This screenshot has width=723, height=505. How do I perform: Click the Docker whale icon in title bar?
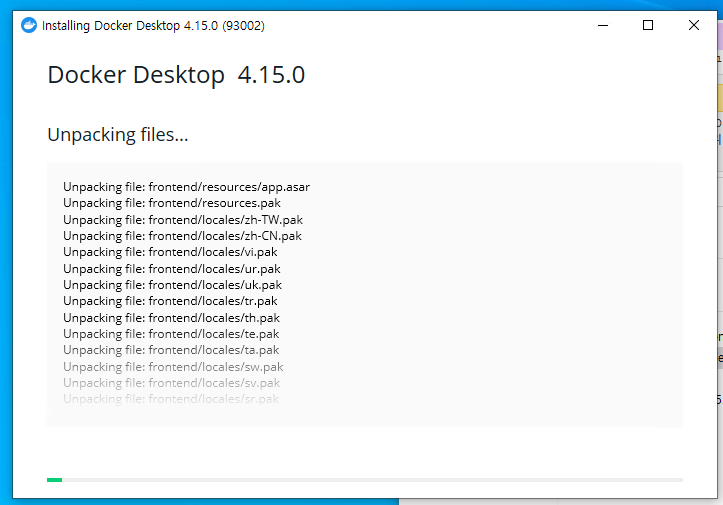pyautogui.click(x=29, y=25)
